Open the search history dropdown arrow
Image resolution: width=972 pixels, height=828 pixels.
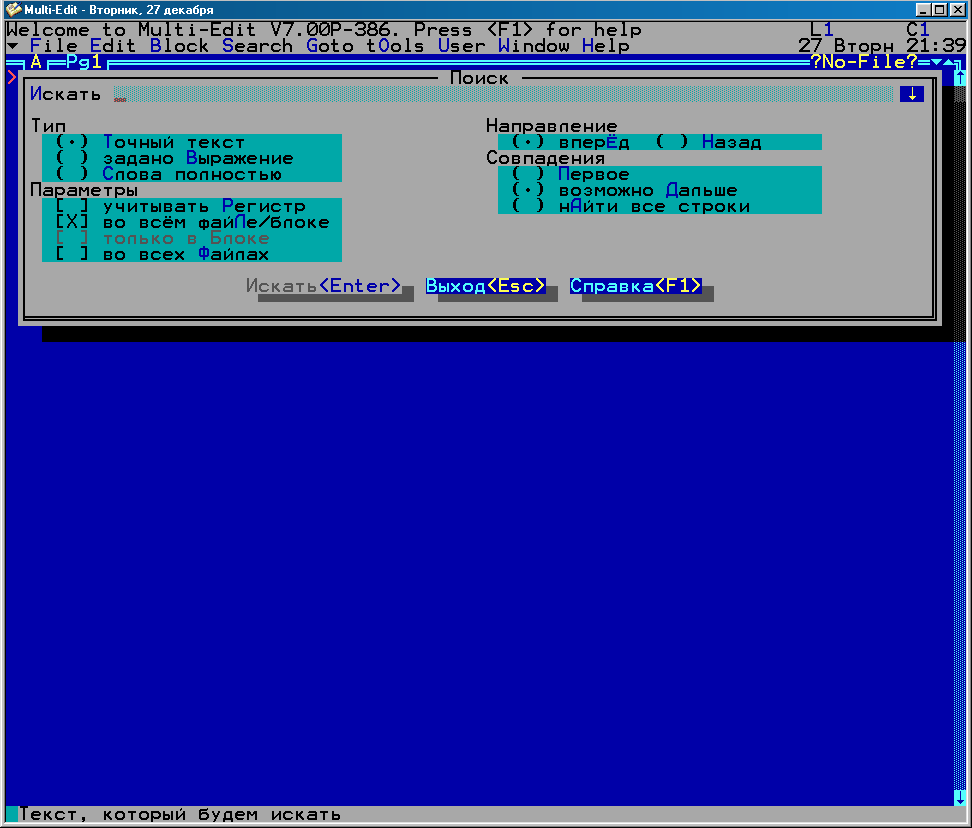(912, 94)
